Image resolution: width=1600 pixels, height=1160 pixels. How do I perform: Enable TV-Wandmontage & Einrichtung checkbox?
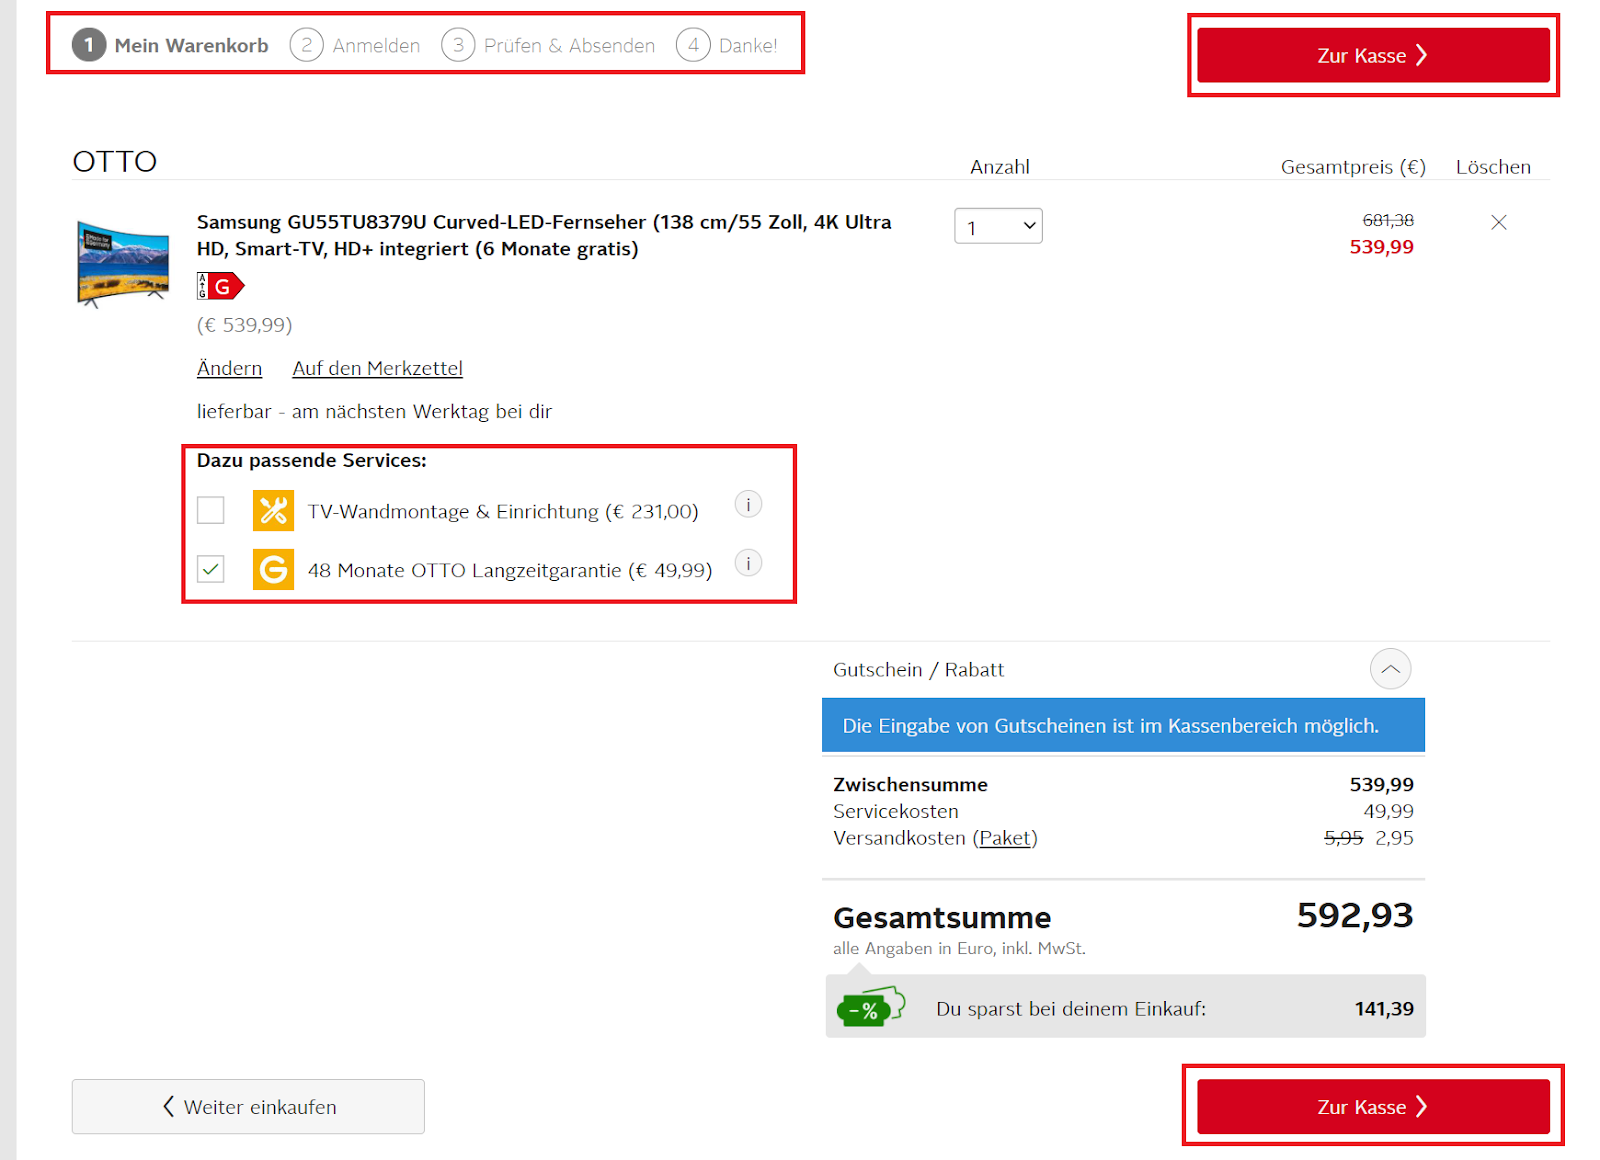(211, 510)
